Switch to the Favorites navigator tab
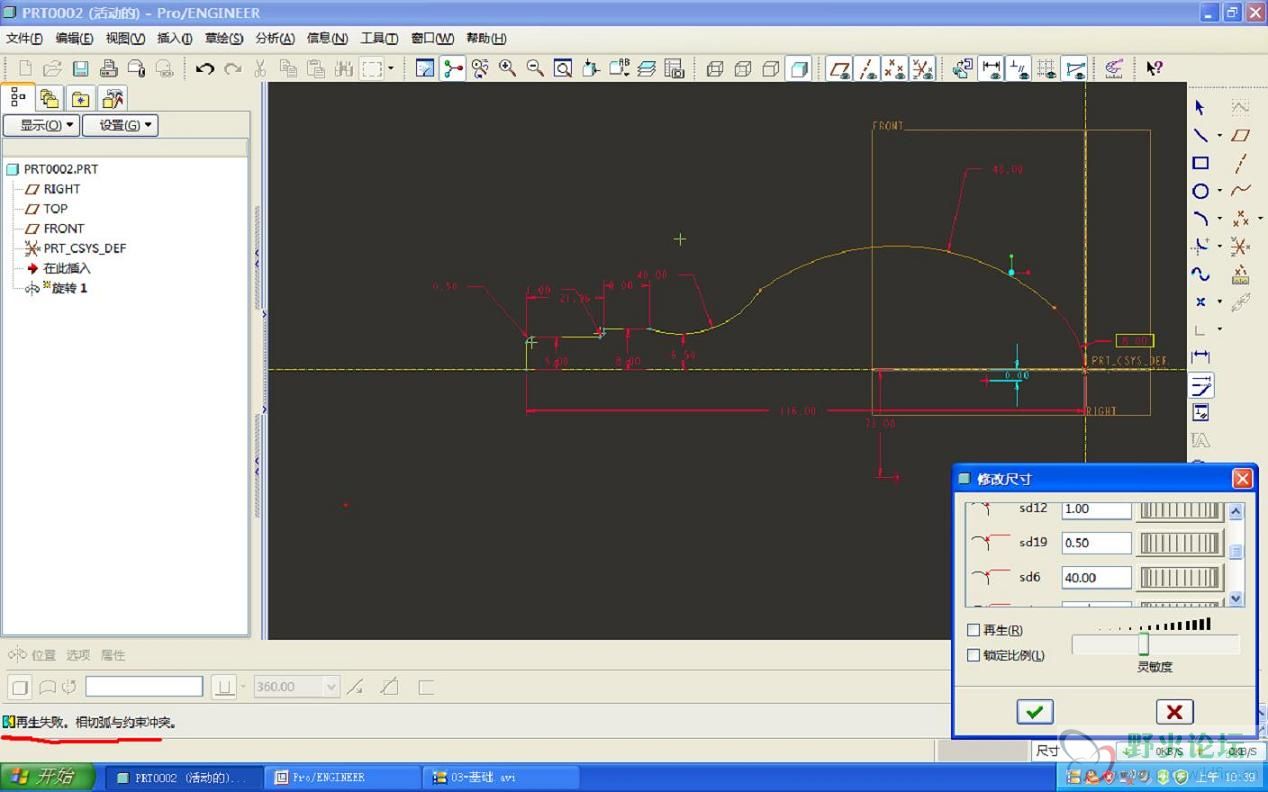Screen dimensions: 1268x792 click(x=80, y=99)
